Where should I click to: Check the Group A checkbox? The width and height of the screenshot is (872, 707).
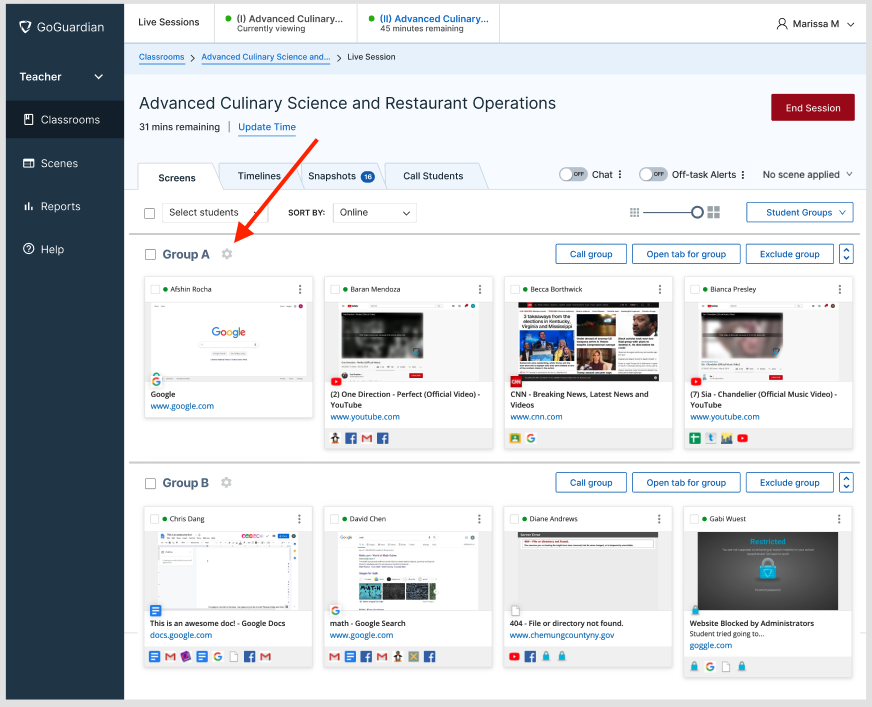coord(150,255)
